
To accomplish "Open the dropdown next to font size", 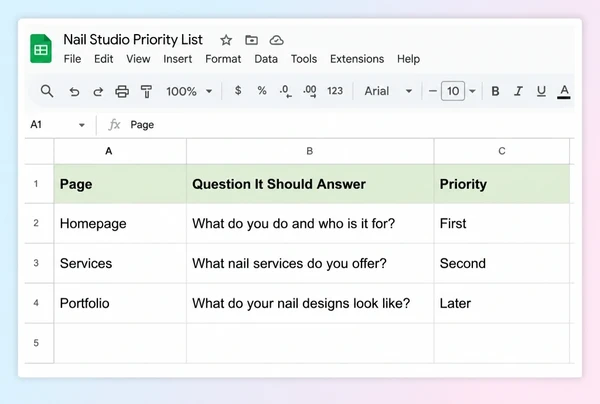I will [473, 91].
